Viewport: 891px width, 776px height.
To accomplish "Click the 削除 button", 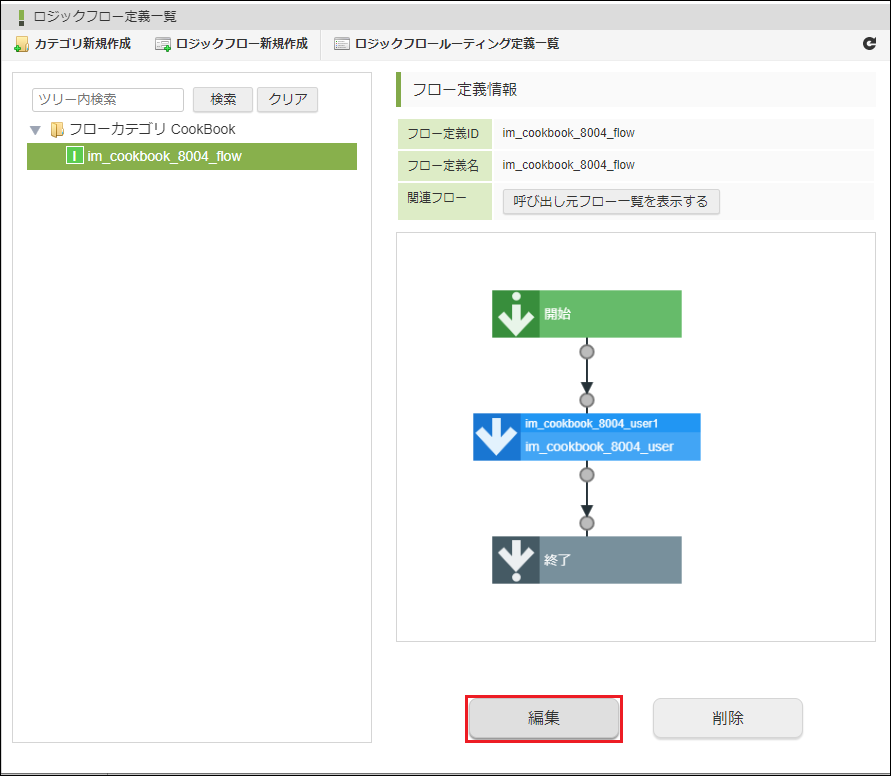I will point(728,718).
